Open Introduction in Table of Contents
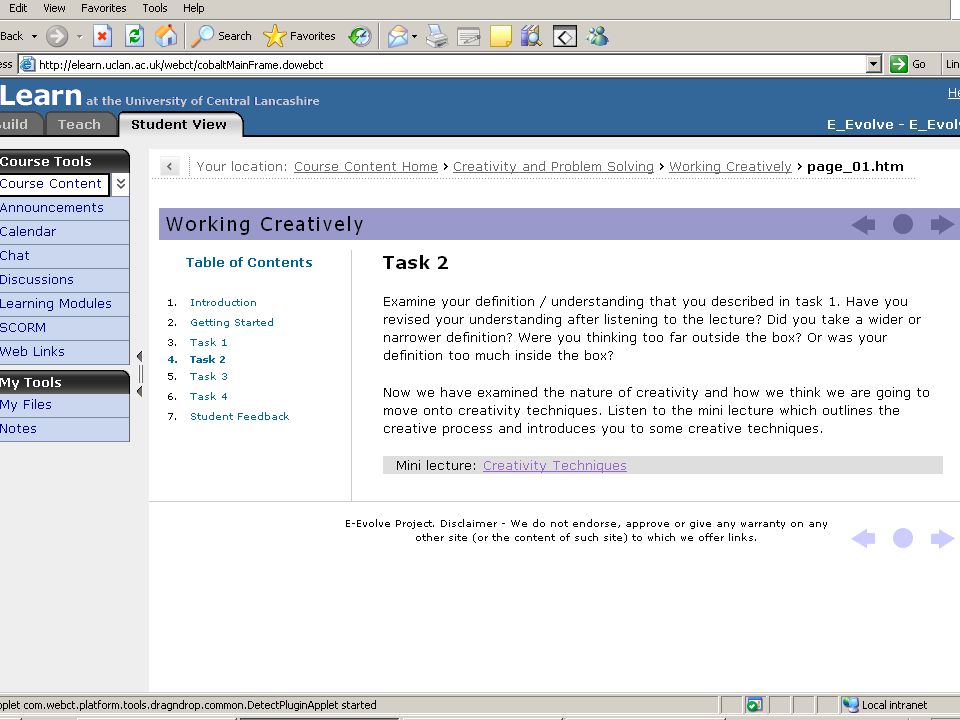960x720 pixels. (223, 302)
